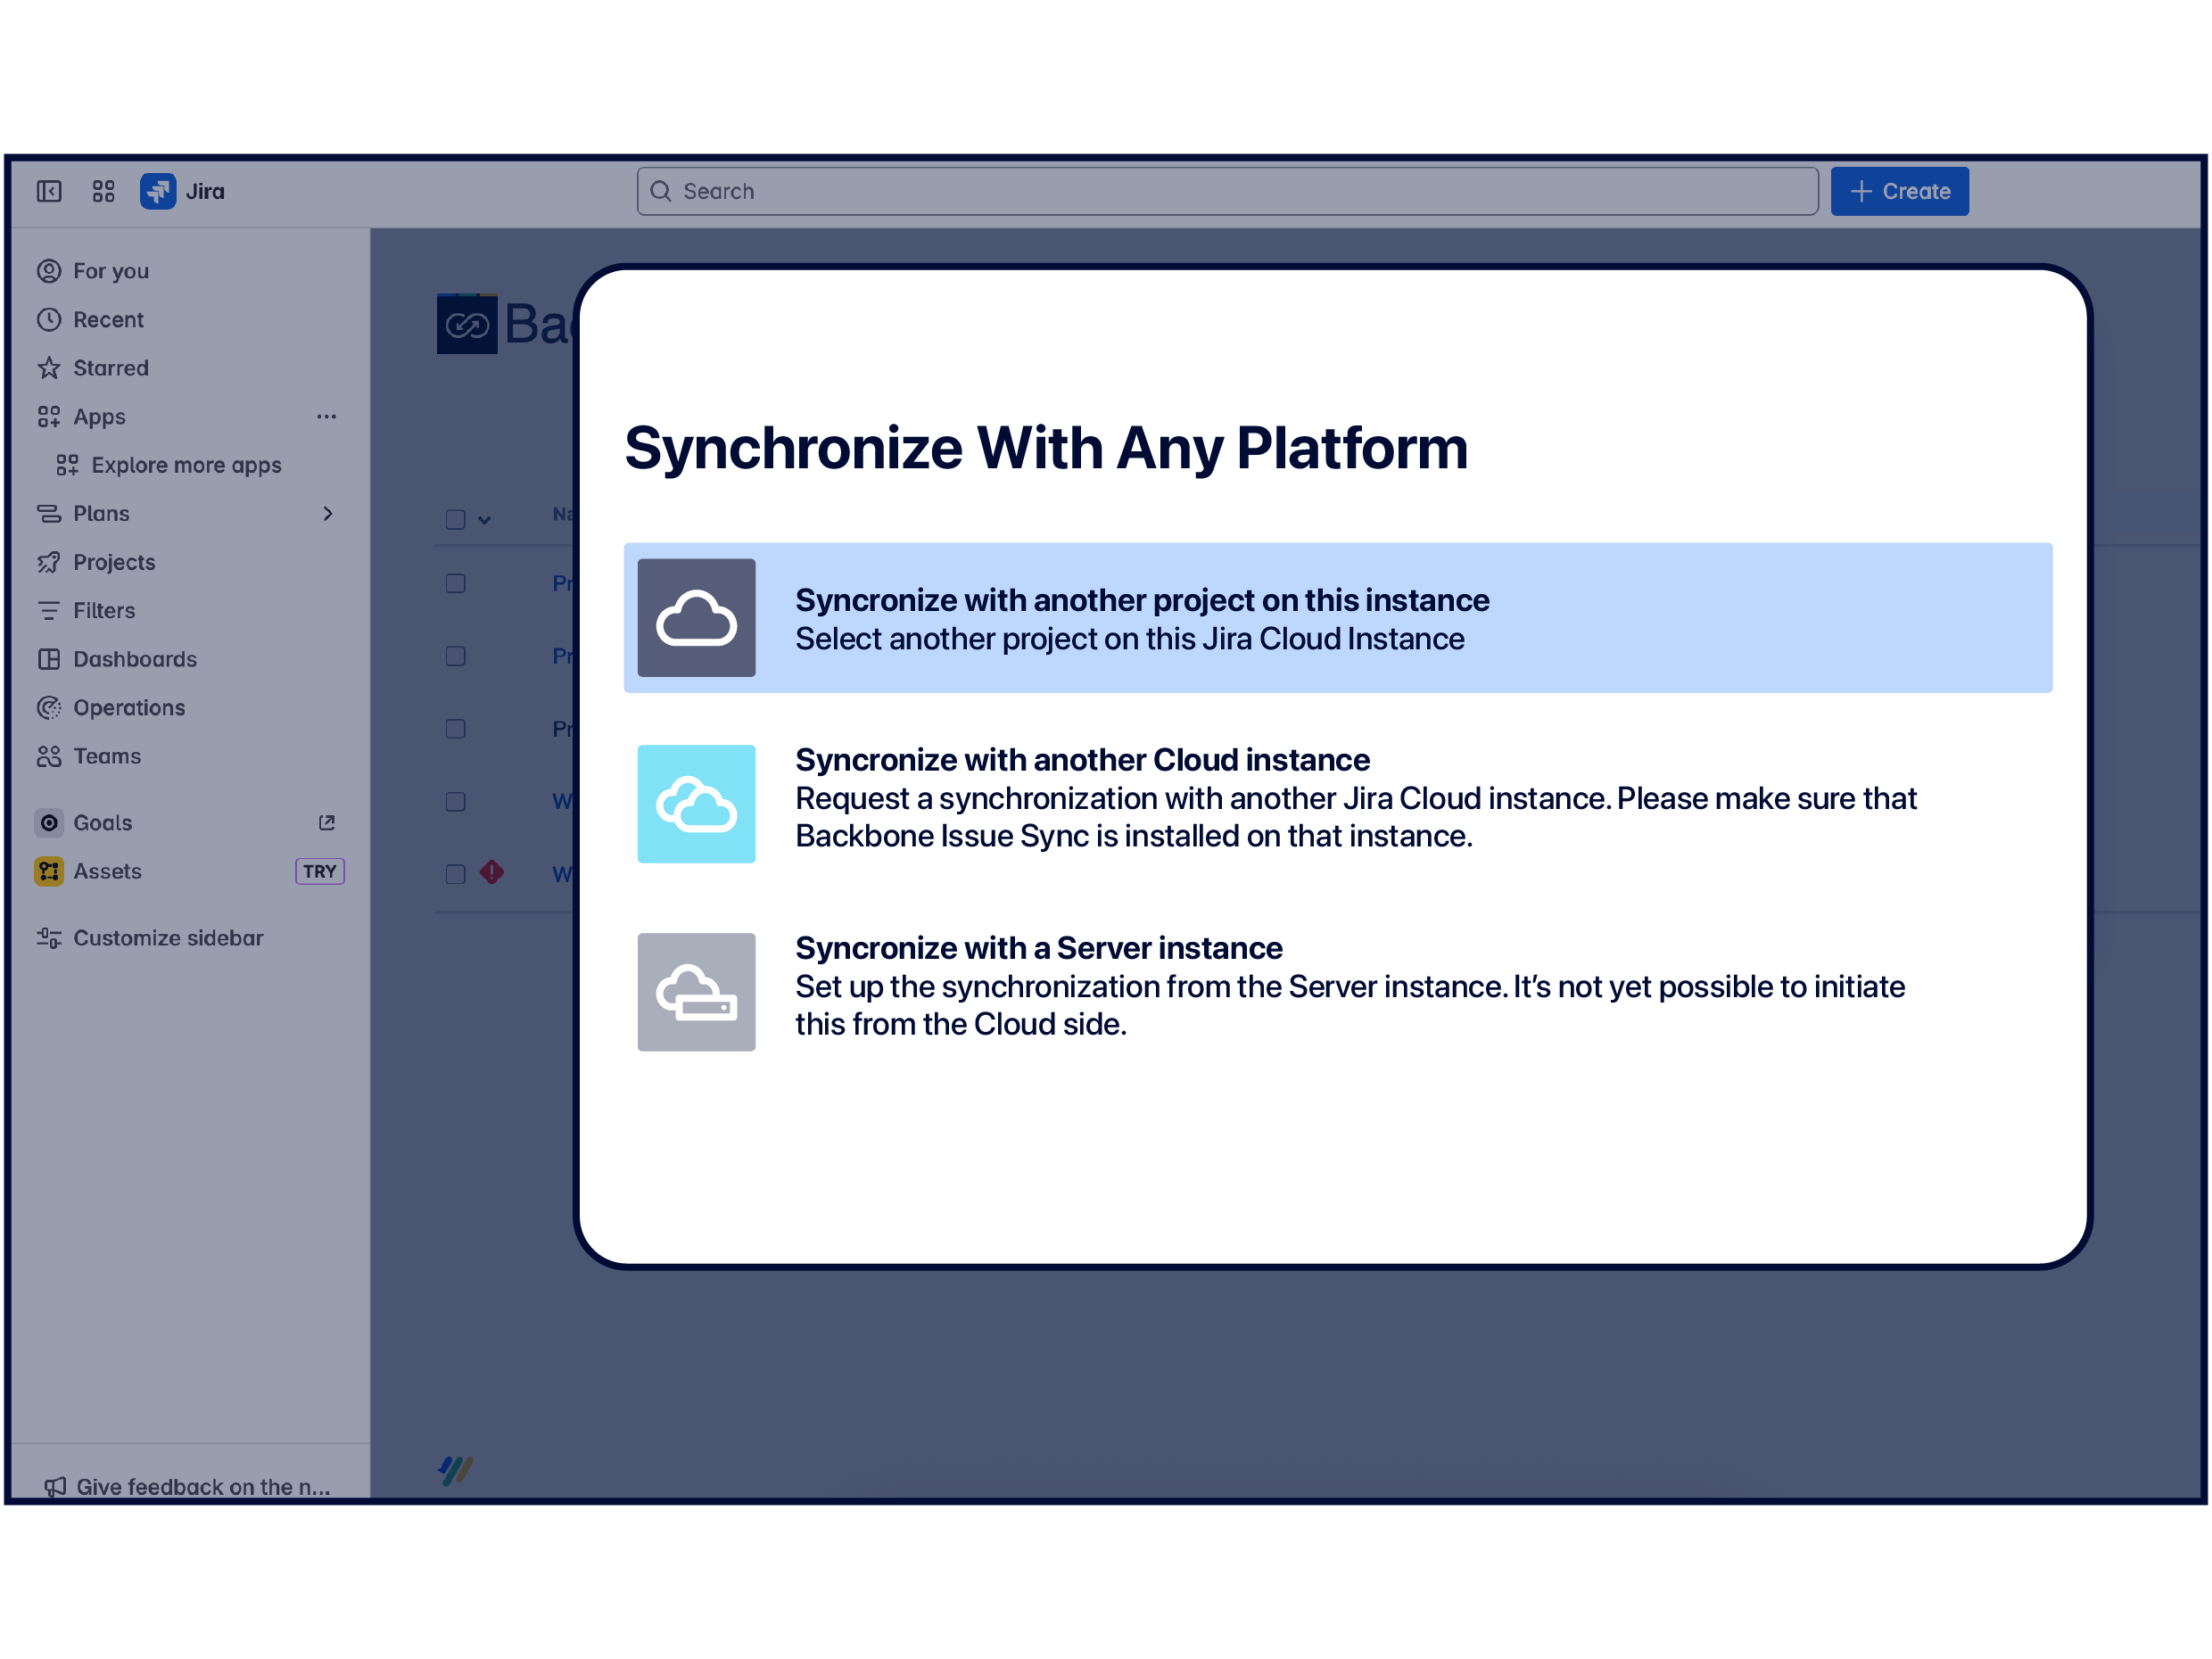Click the Plans stacked-bars icon in sidebar
The image size is (2212, 1659).
click(49, 514)
